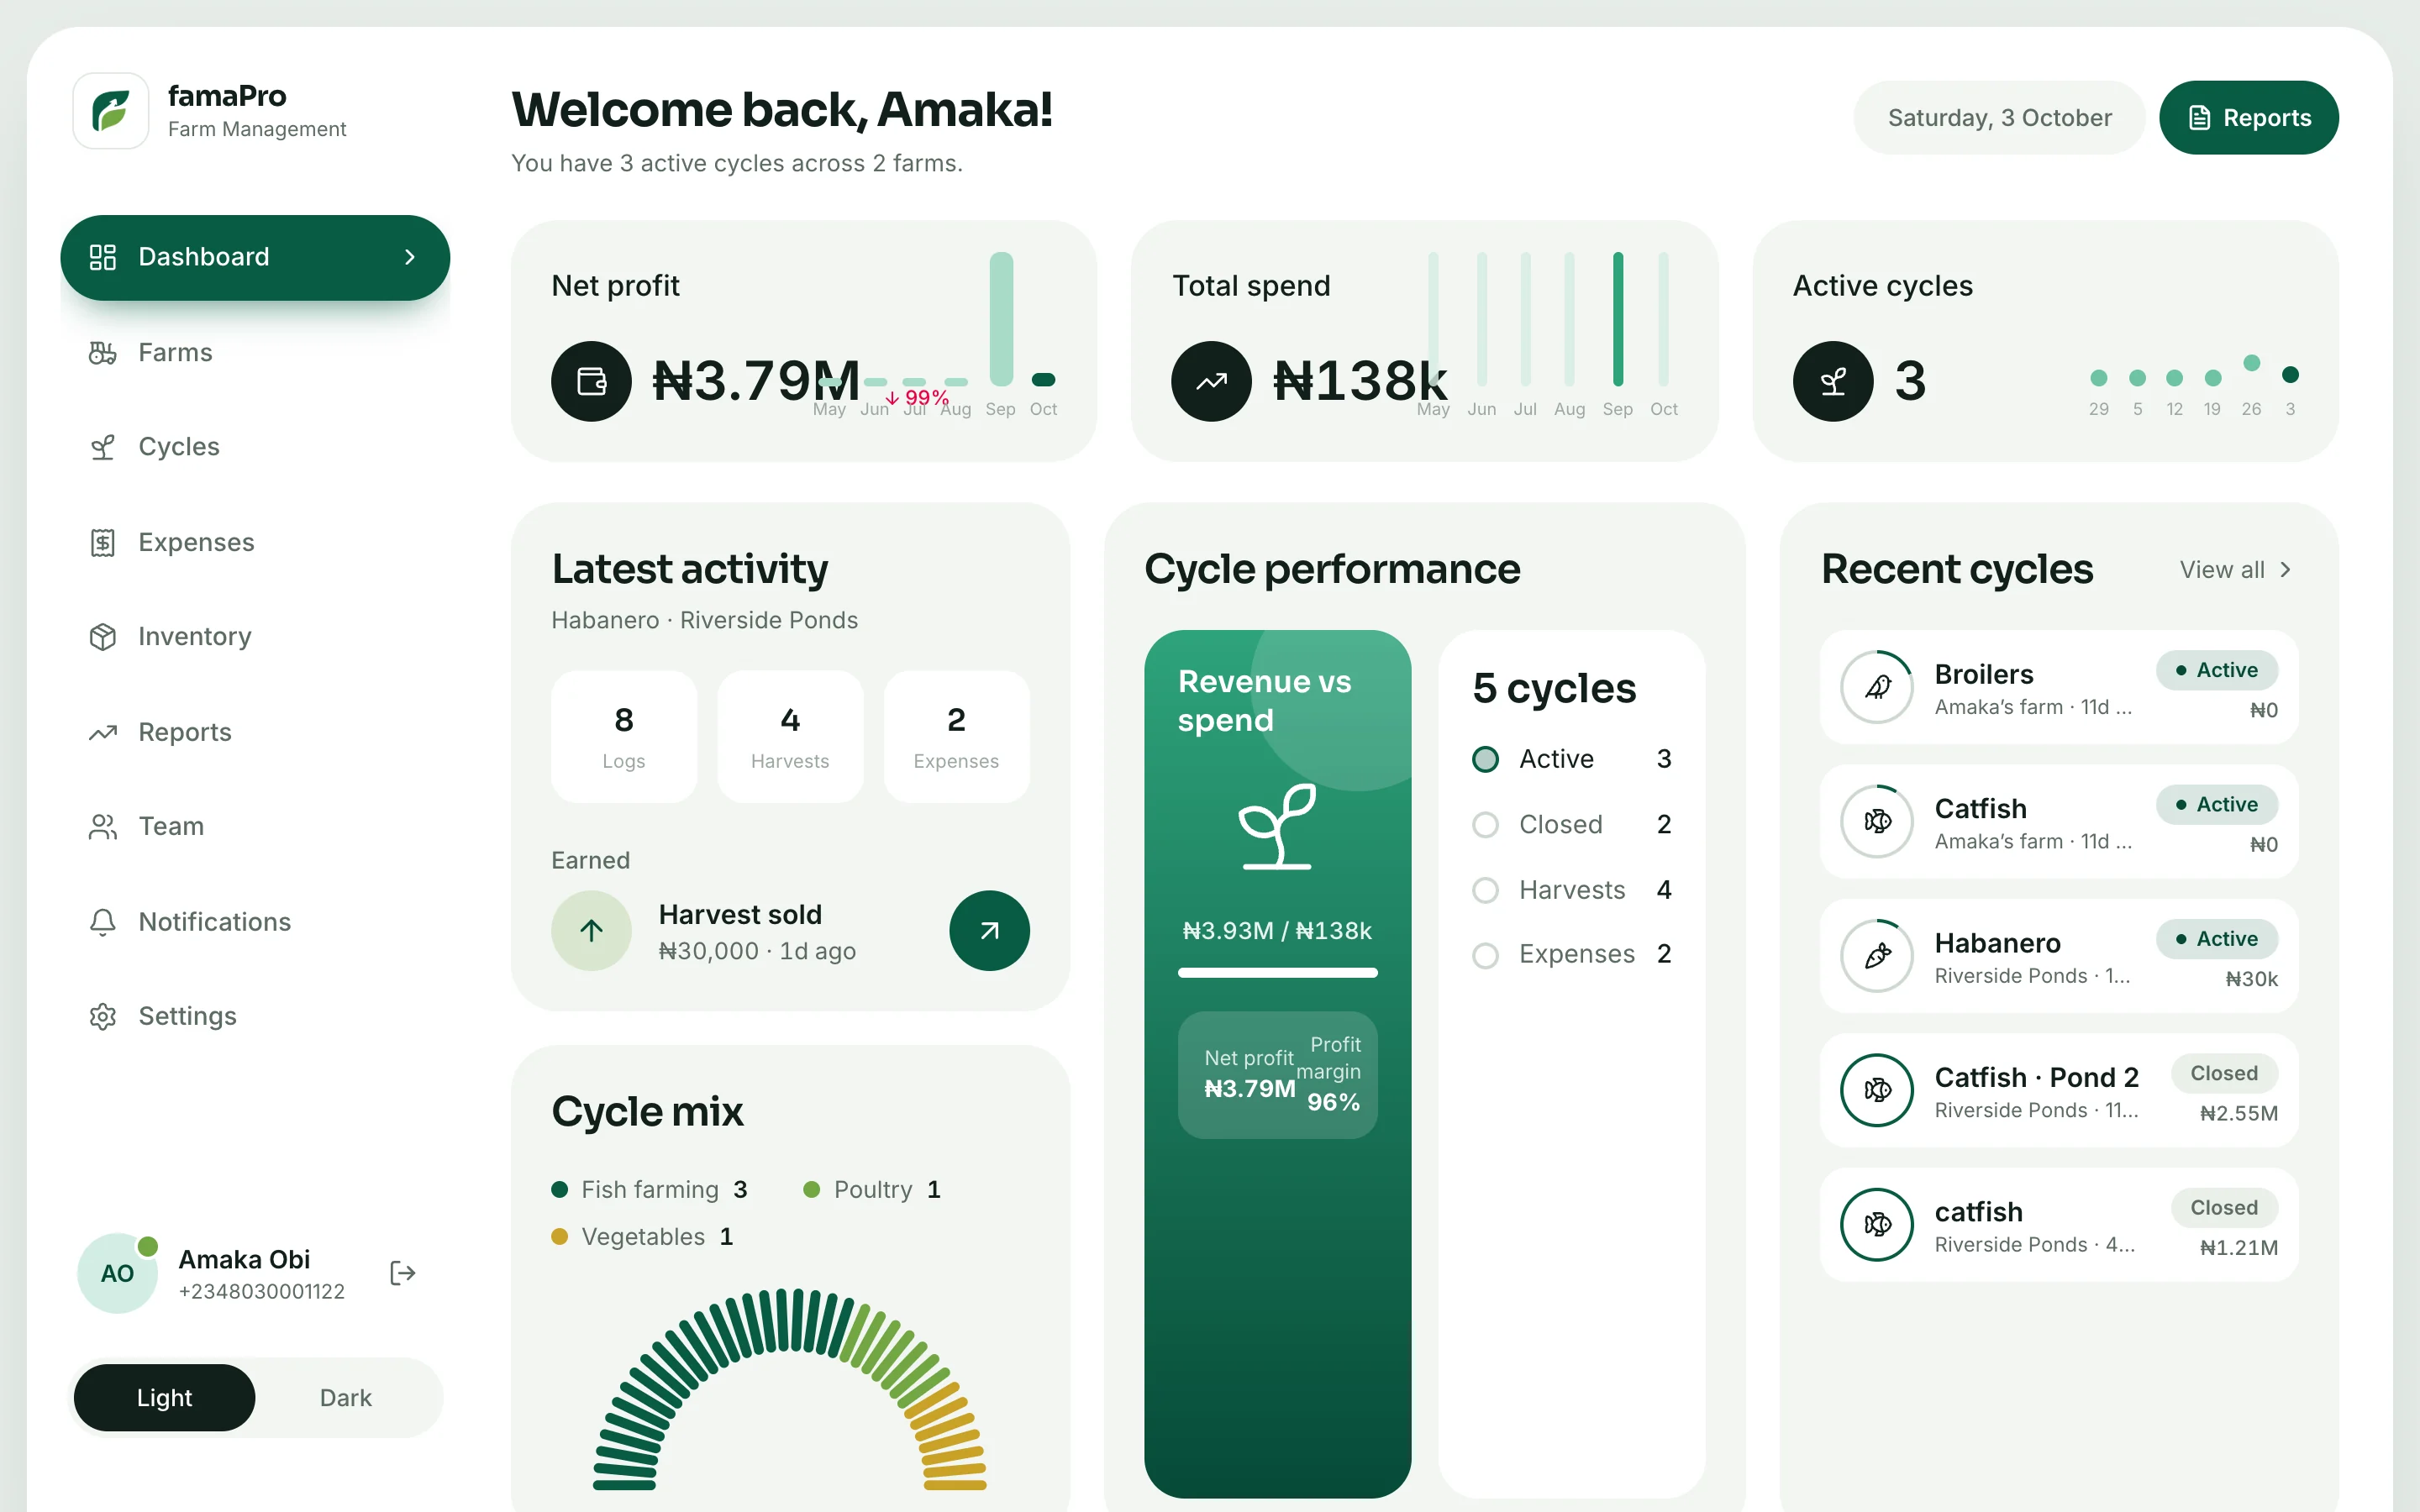
Task: Select the Closed radio option
Action: 1485,825
